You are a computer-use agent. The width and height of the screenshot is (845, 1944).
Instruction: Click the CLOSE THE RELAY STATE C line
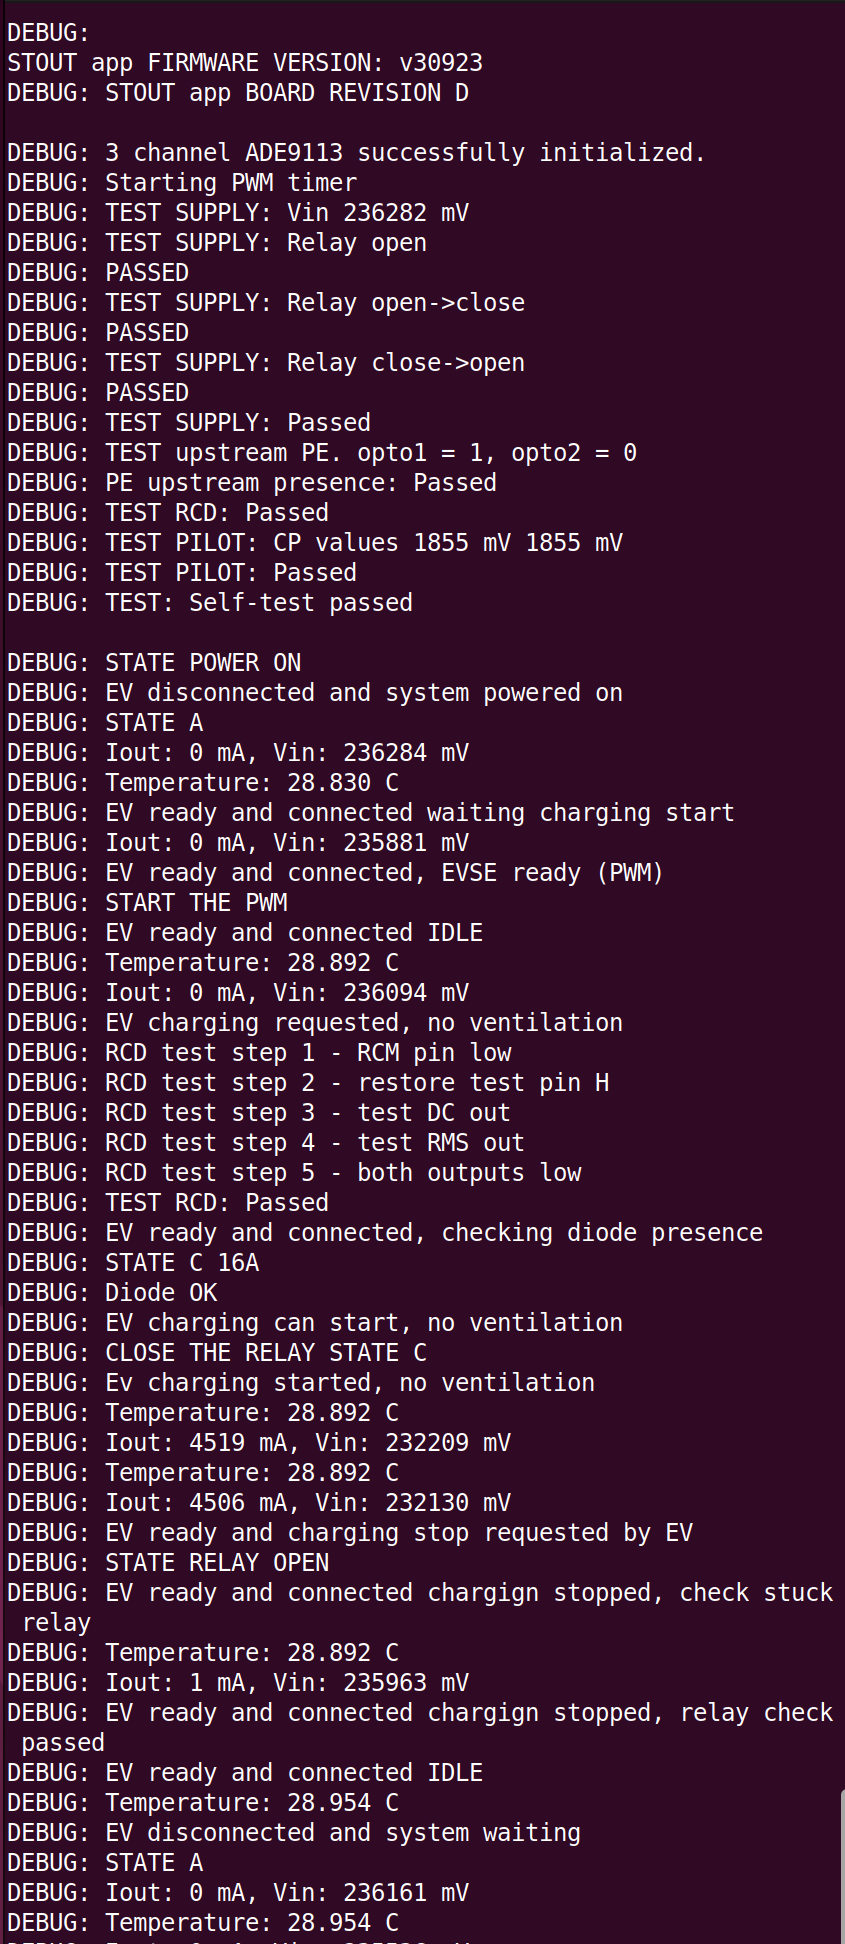tap(216, 1353)
